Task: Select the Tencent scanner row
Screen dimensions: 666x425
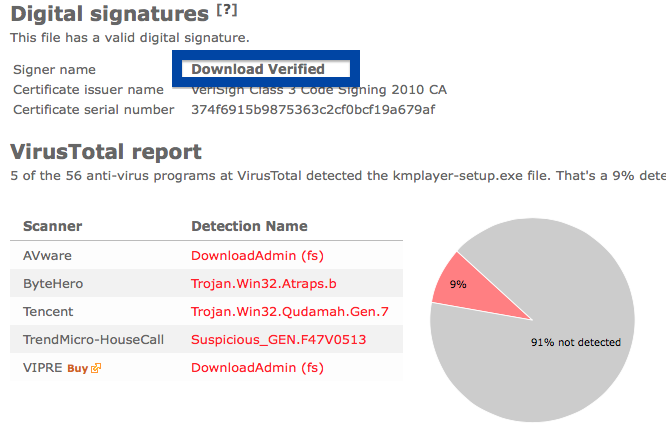Action: coord(206,312)
